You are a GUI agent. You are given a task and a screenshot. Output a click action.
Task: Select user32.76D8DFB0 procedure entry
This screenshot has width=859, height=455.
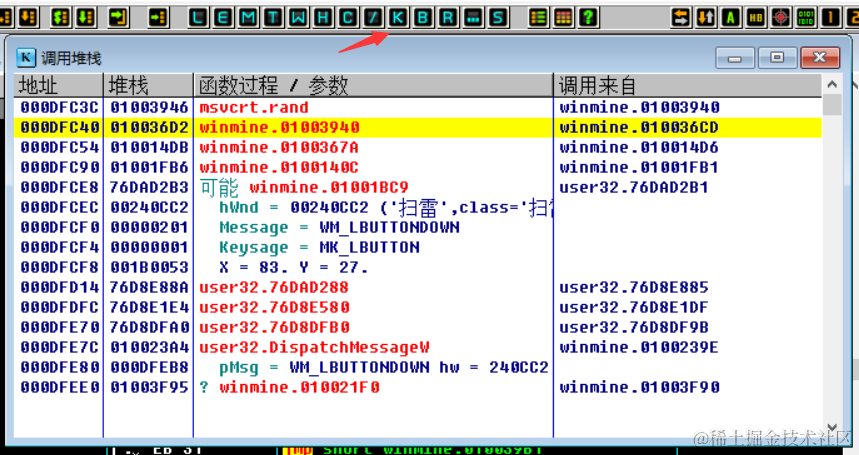click(x=274, y=327)
